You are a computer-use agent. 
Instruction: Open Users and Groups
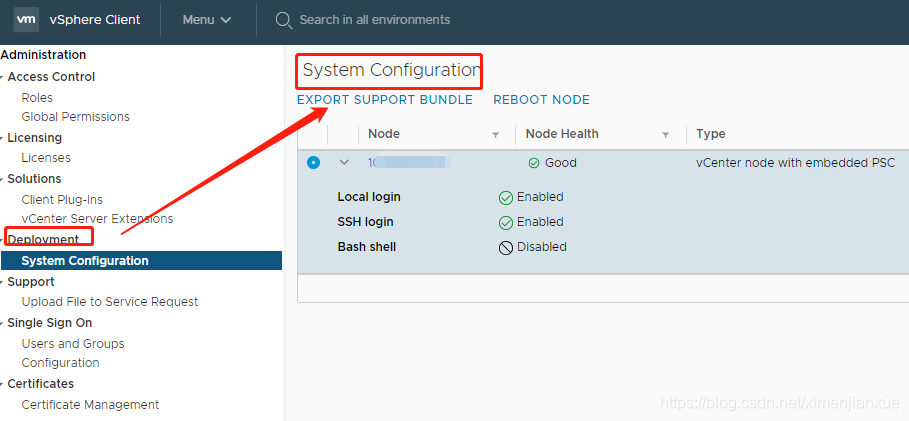(73, 343)
